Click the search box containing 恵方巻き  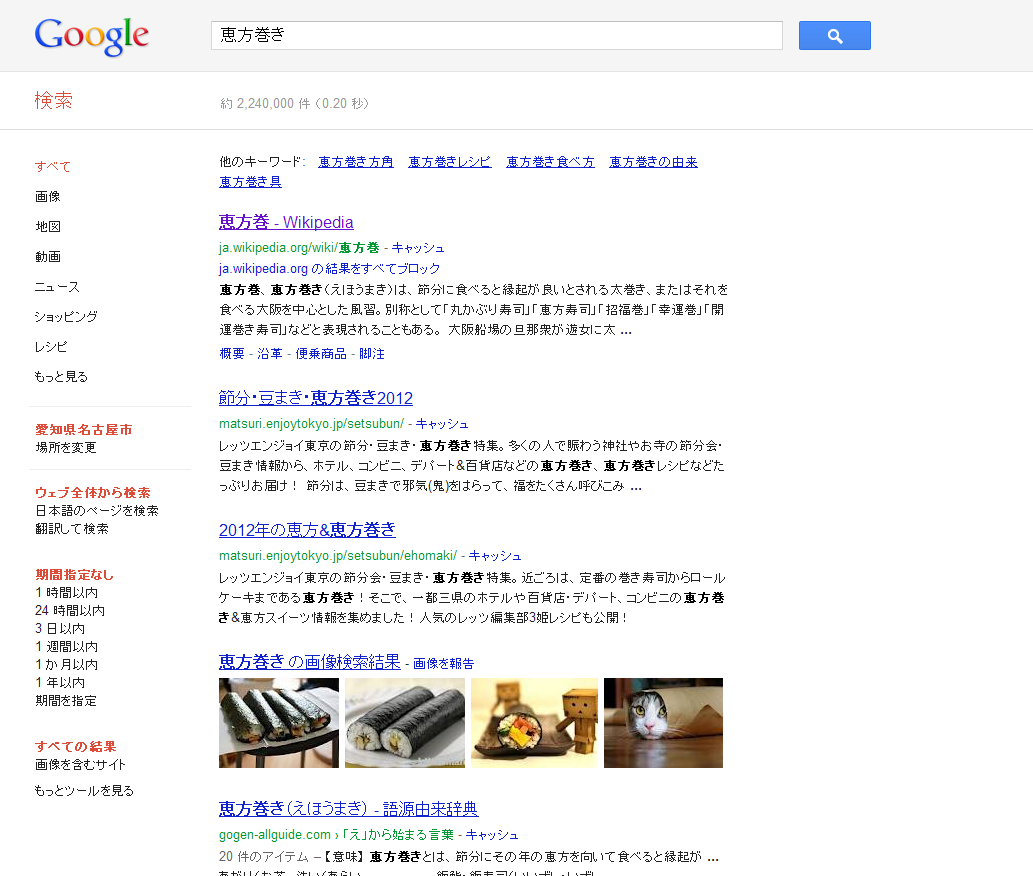pyautogui.click(x=496, y=36)
